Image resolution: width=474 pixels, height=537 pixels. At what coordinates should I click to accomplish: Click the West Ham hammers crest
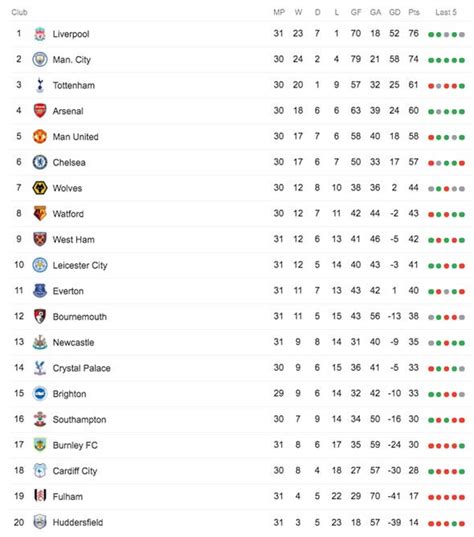point(40,239)
